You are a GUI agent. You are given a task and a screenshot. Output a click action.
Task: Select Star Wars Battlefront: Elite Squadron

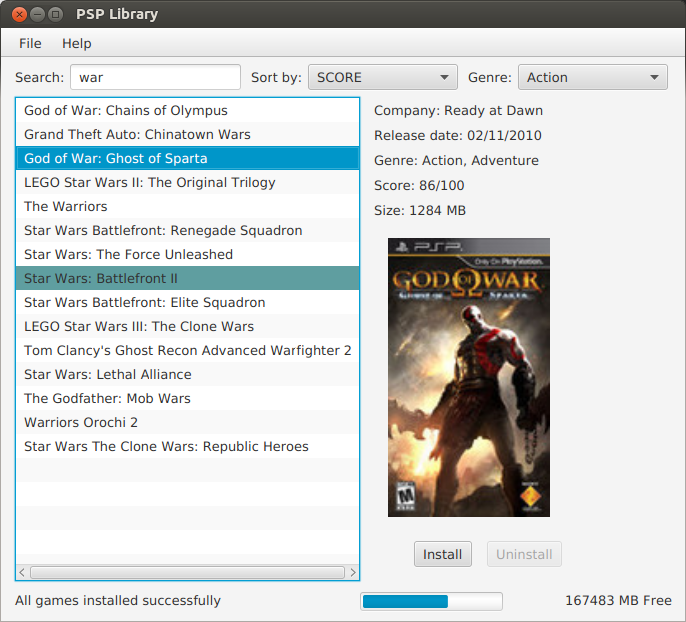tap(187, 302)
